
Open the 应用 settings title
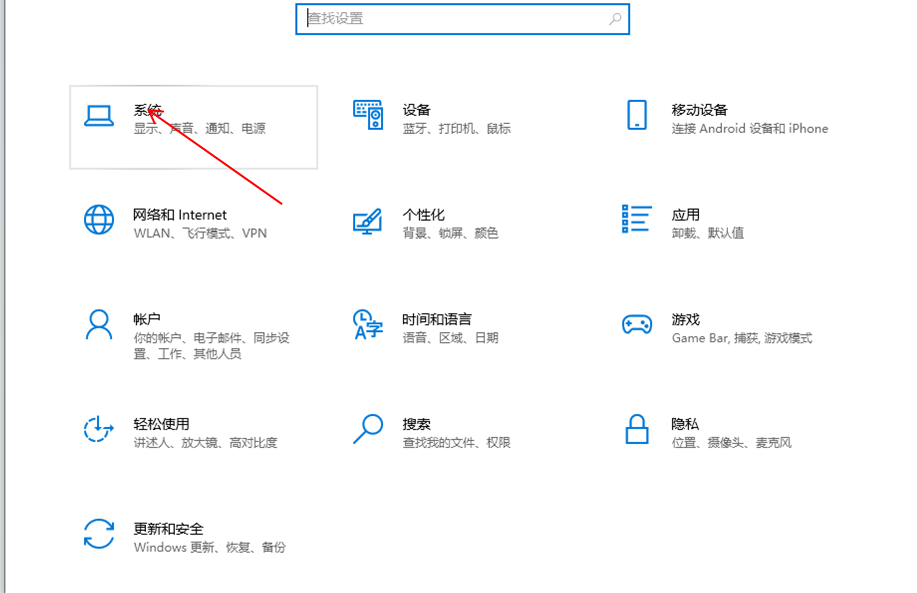coord(685,215)
